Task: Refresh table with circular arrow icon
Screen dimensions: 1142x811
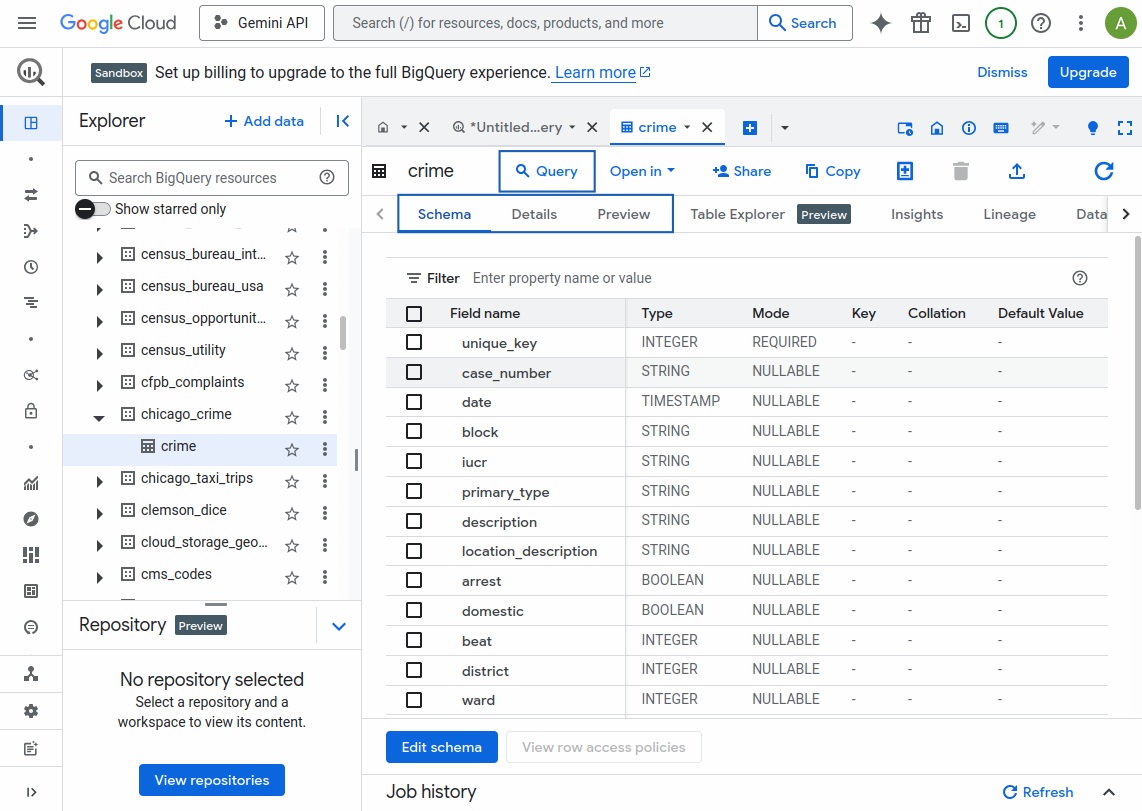Action: coord(1104,171)
